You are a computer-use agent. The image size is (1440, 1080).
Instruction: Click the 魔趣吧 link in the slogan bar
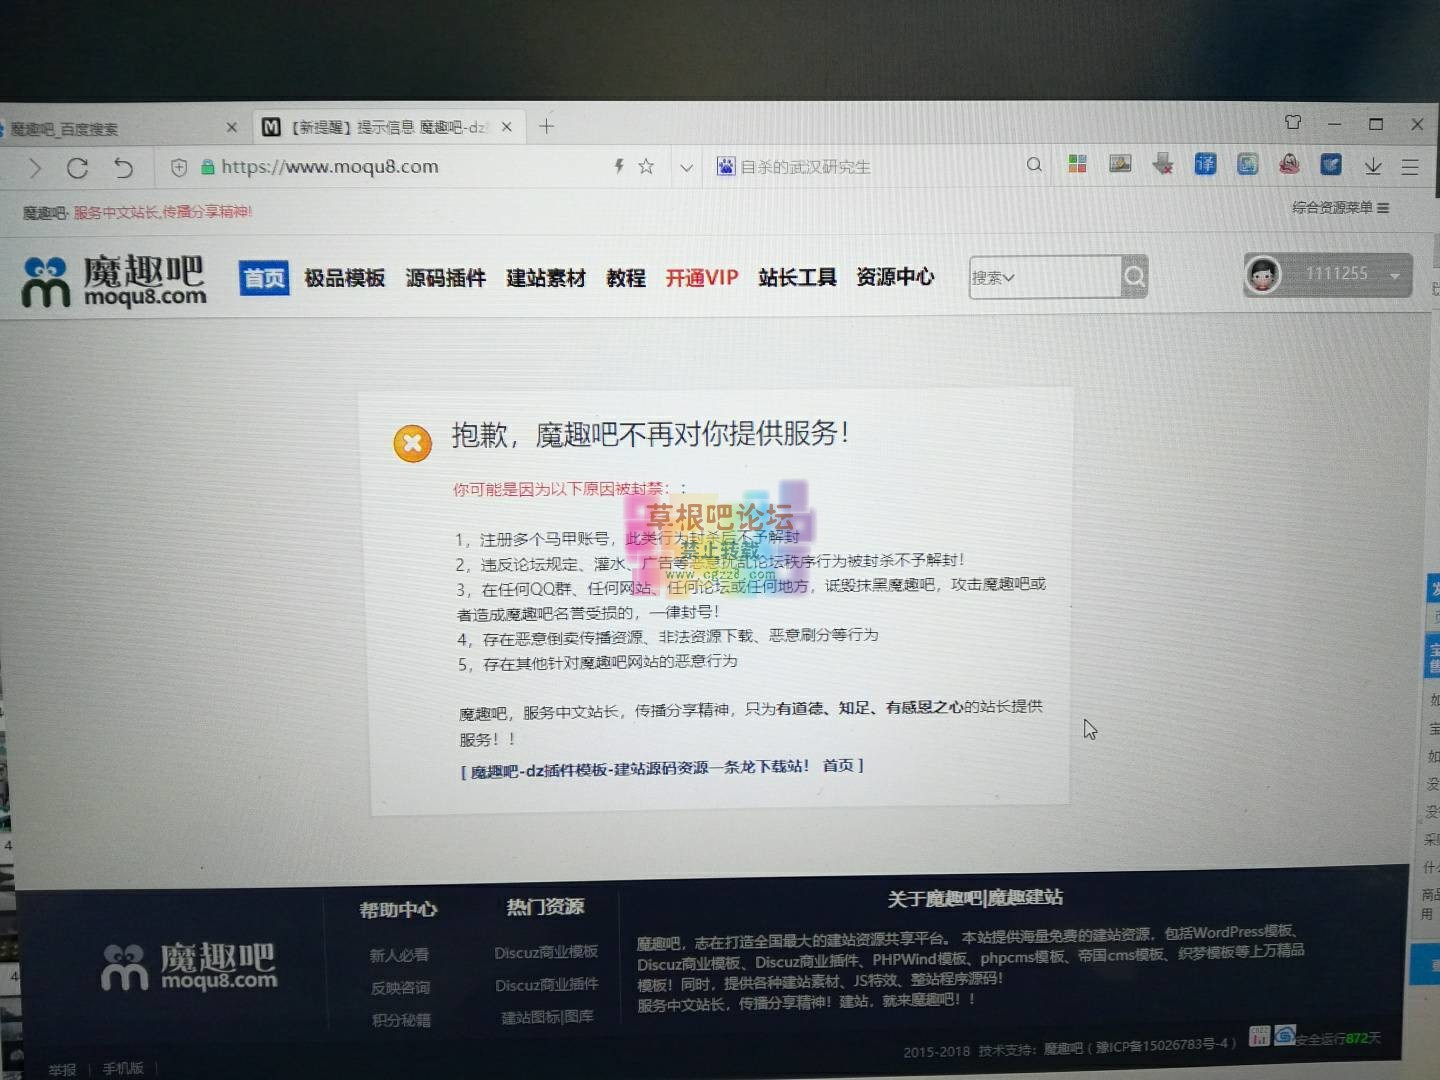click(45, 213)
